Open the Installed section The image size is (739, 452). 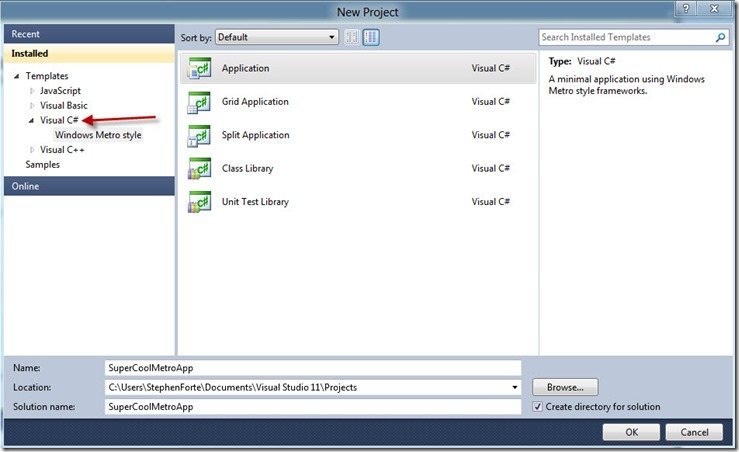(89, 53)
